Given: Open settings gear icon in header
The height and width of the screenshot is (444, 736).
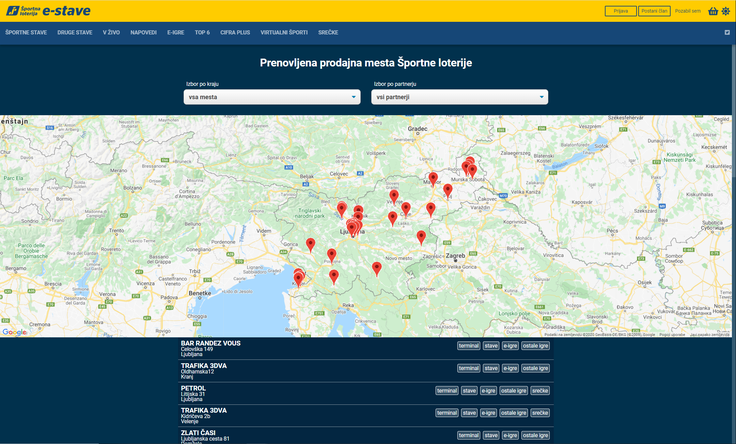Looking at the screenshot, I should coord(726,11).
